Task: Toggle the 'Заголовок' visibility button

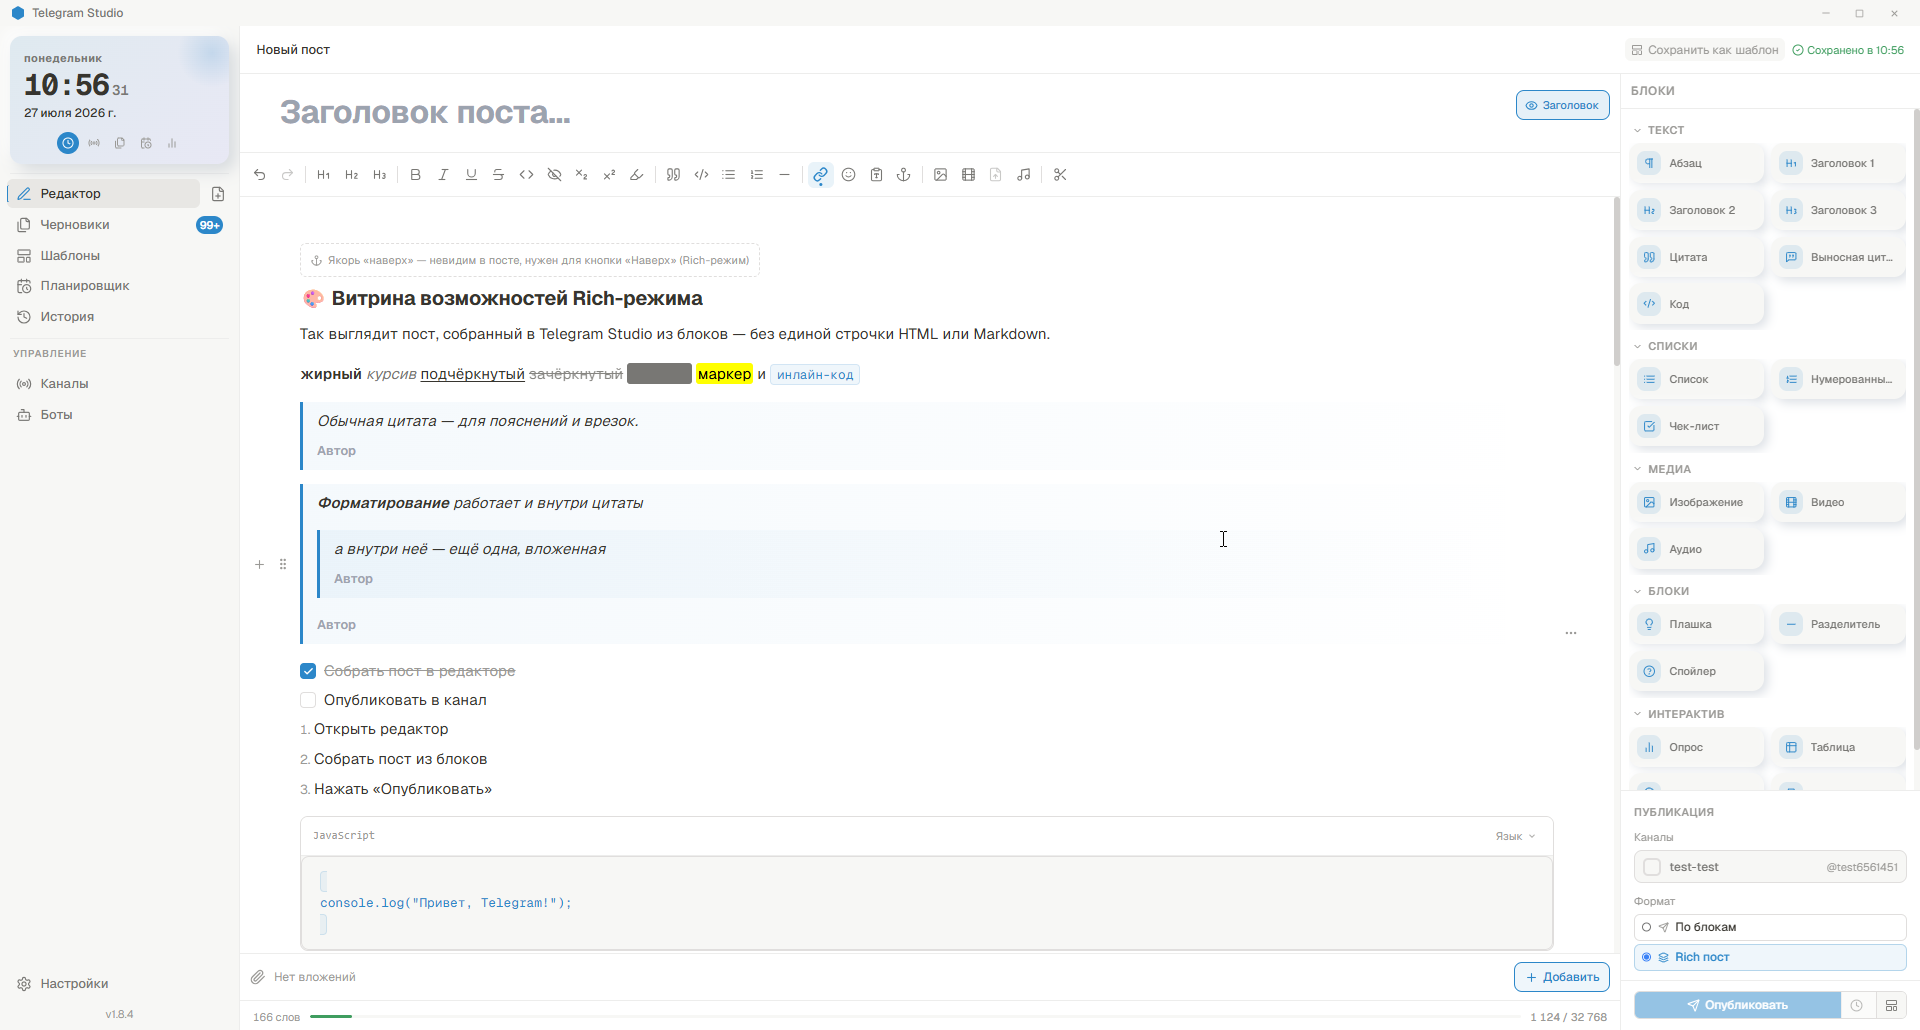Action: point(1562,105)
